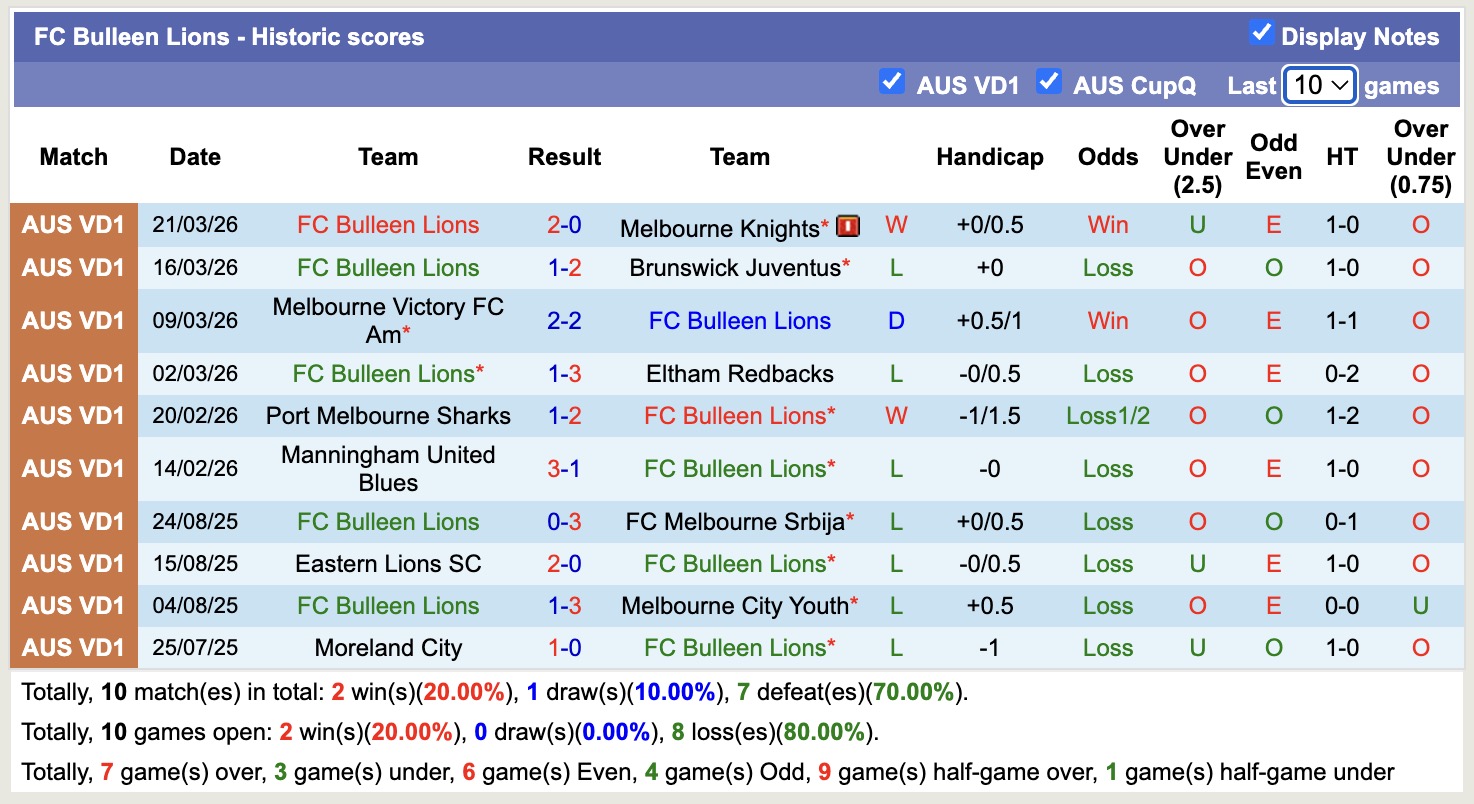Select Eastern Lions SC team link
The height and width of the screenshot is (804, 1474).
[x=388, y=563]
